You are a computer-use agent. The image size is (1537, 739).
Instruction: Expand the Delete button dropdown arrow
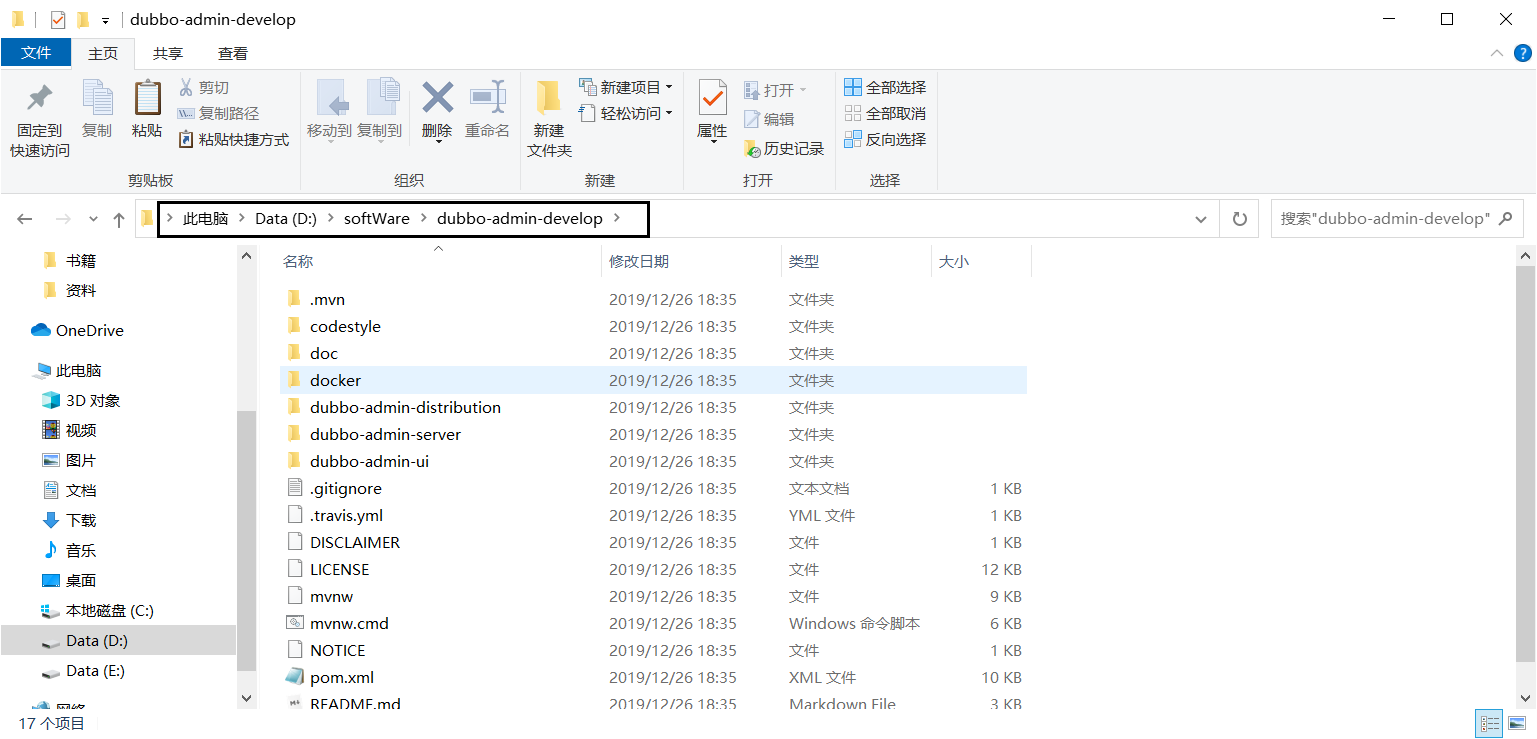click(437, 143)
